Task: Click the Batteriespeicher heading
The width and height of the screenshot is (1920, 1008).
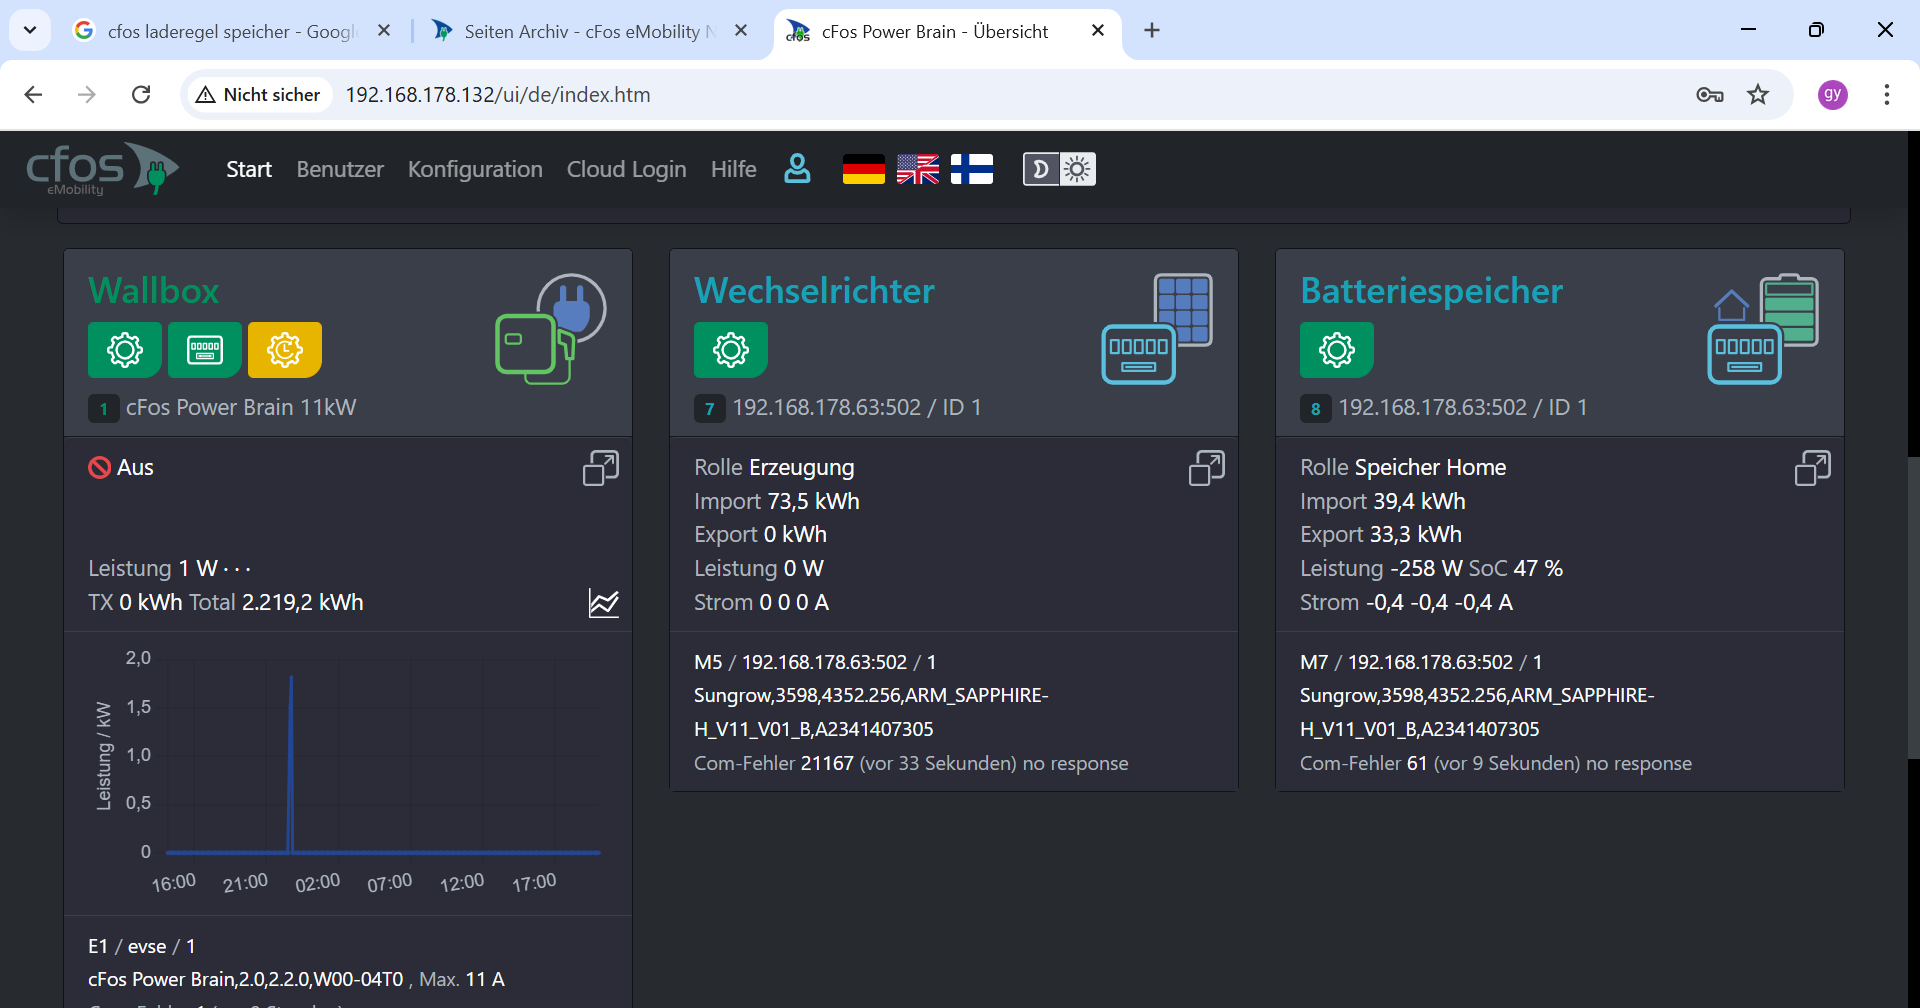Action: tap(1431, 290)
